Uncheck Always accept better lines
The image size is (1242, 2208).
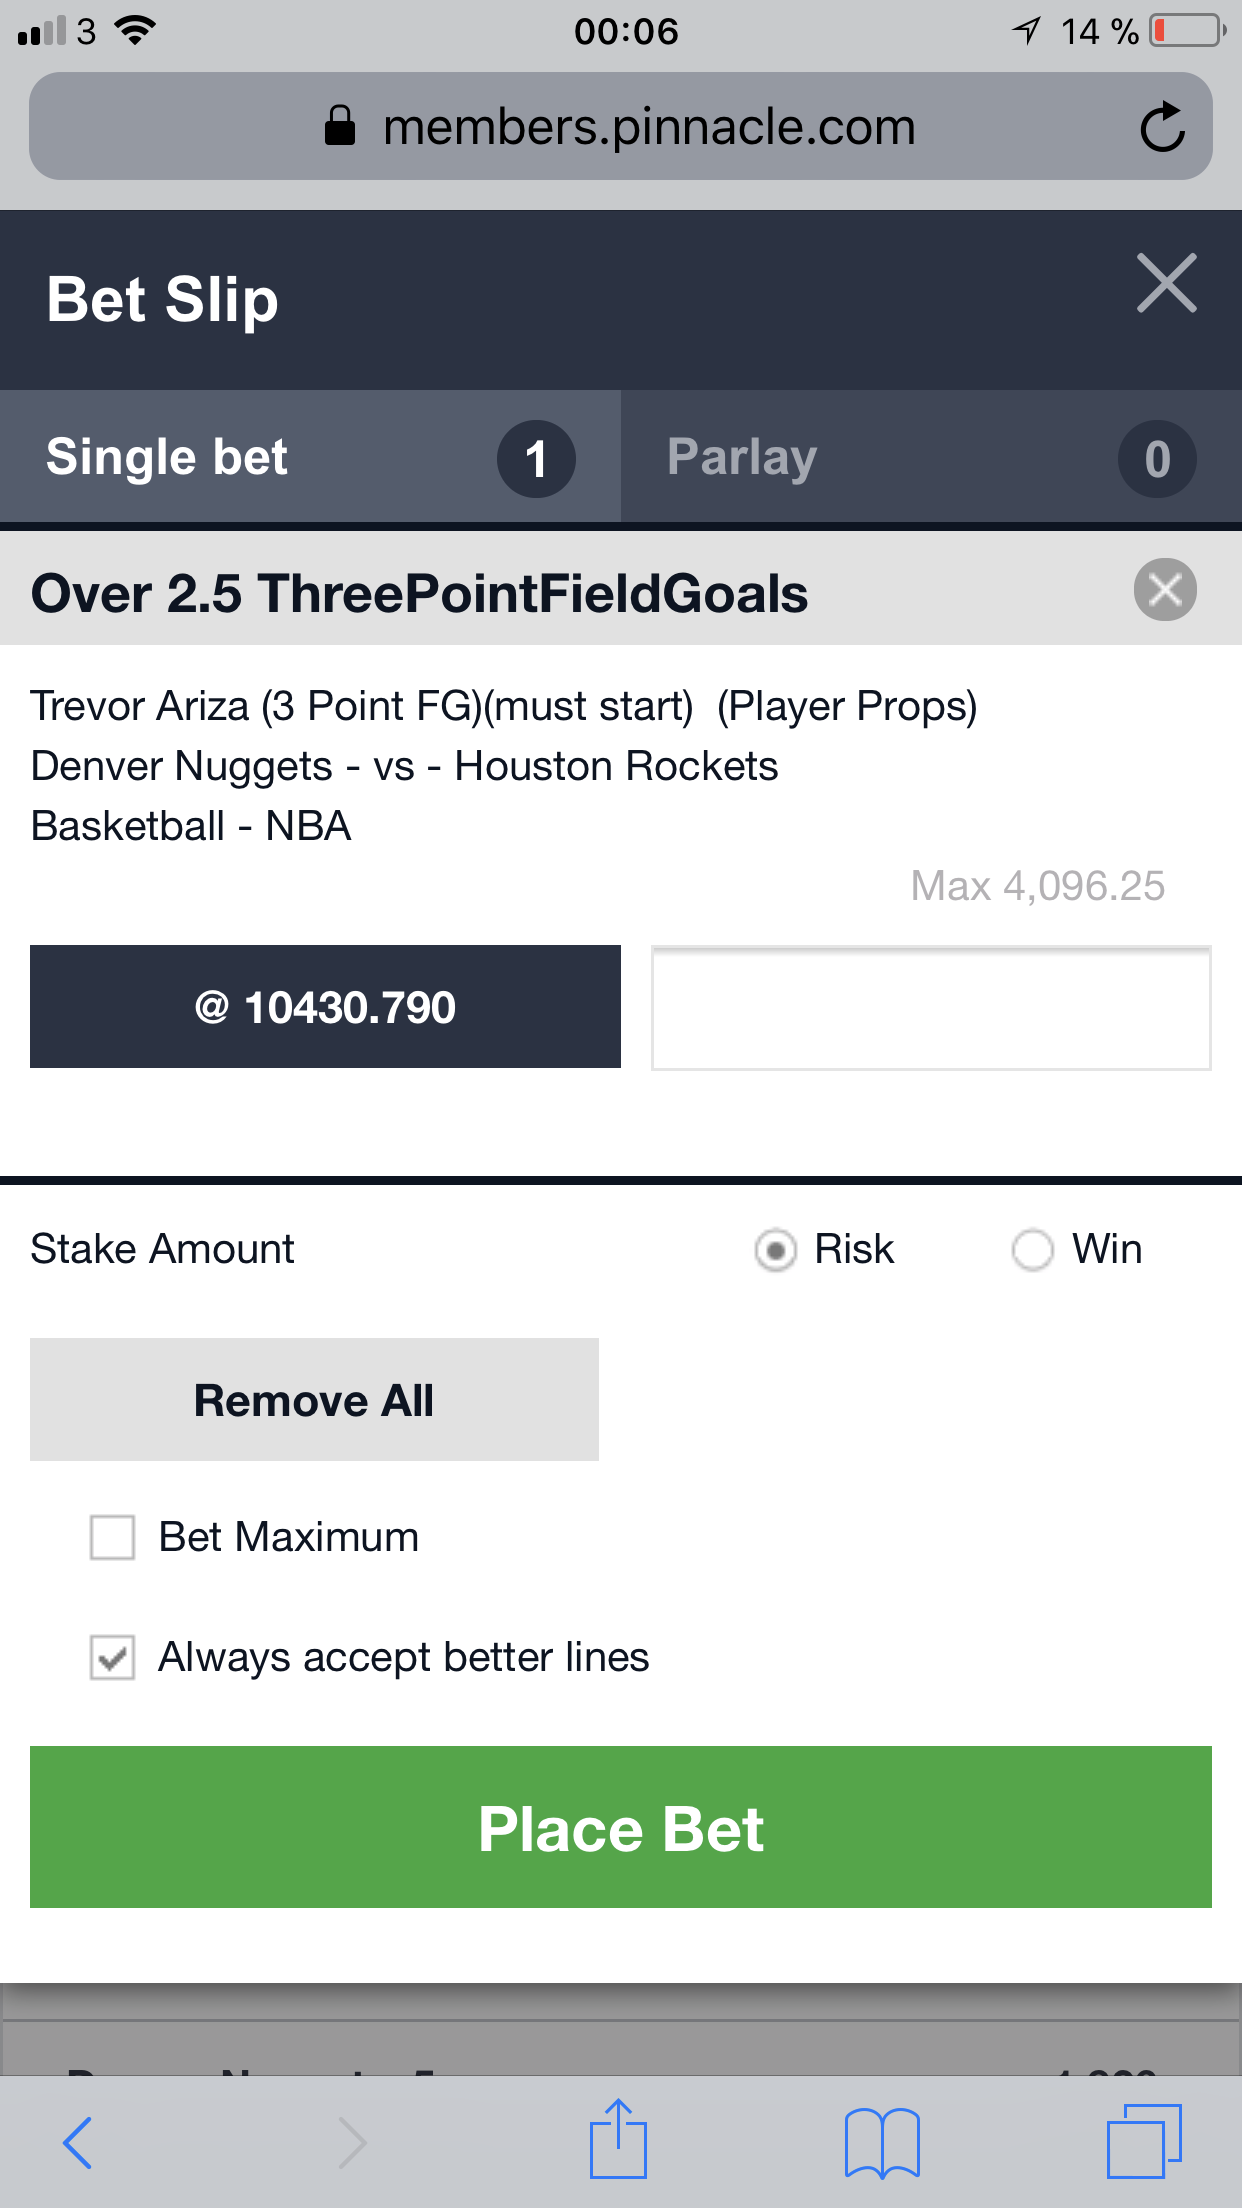pyautogui.click(x=112, y=1657)
